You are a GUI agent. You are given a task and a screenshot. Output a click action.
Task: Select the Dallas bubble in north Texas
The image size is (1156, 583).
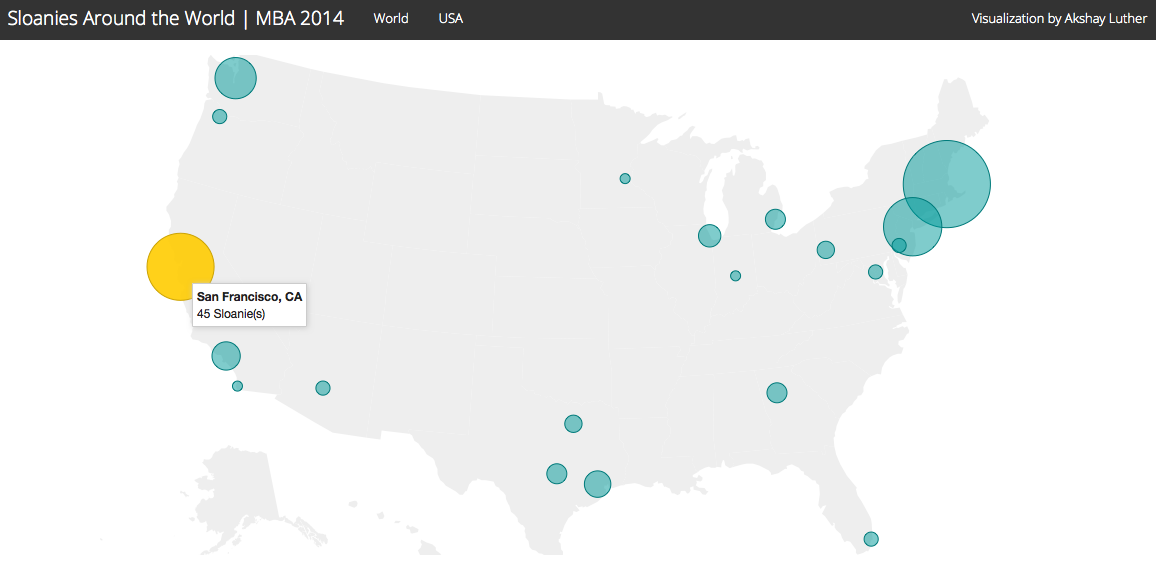pyautogui.click(x=573, y=424)
